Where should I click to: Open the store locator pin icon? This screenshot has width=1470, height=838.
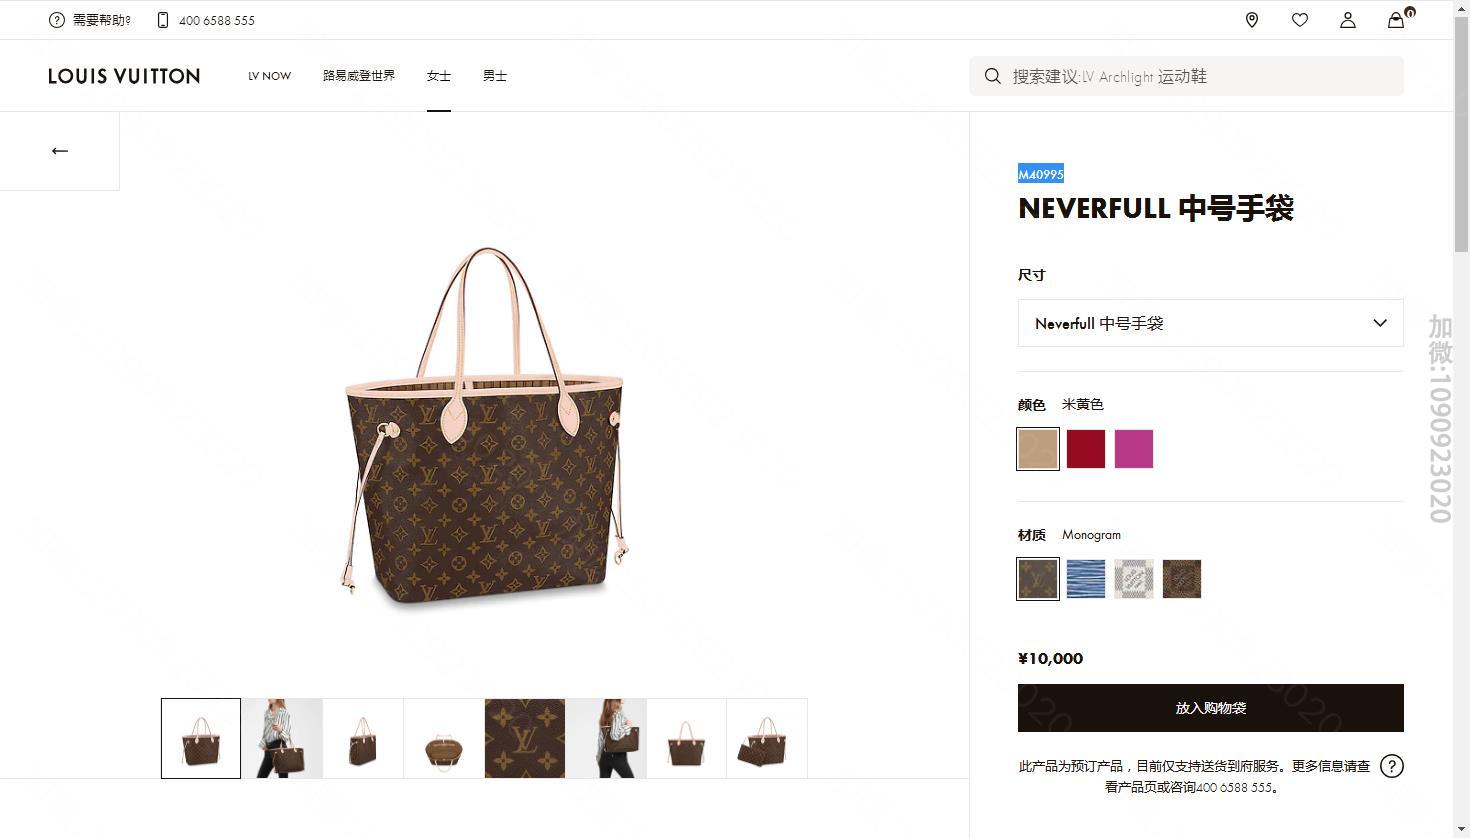[x=1252, y=20]
